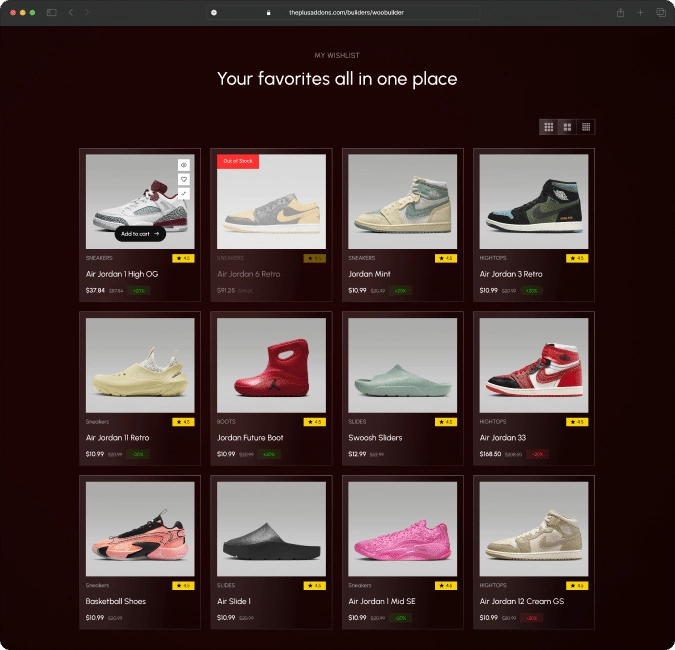The image size is (675, 650).
Task: Click Safari's share icon
Action: [620, 12]
